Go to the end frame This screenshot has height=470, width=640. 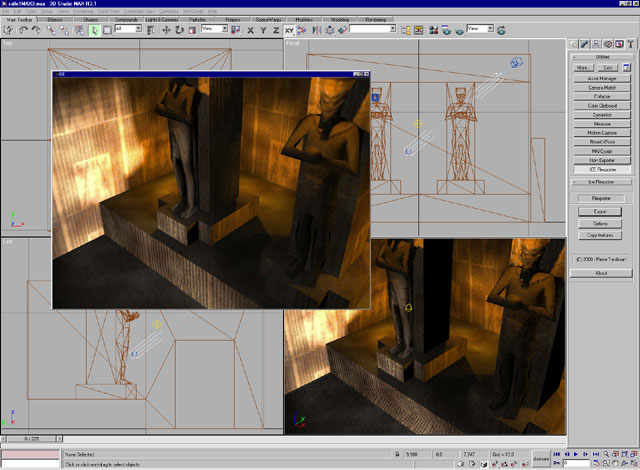[596, 454]
